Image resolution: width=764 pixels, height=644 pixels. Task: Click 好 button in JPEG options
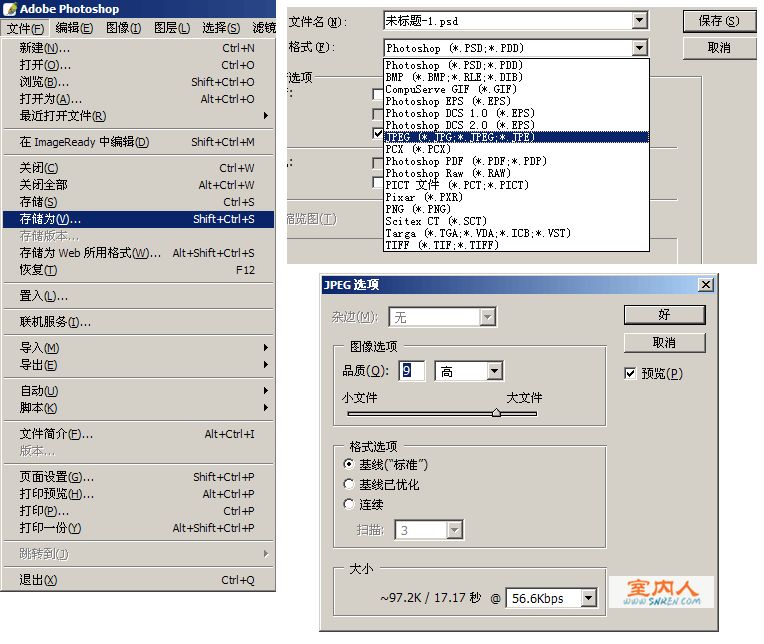(x=665, y=315)
